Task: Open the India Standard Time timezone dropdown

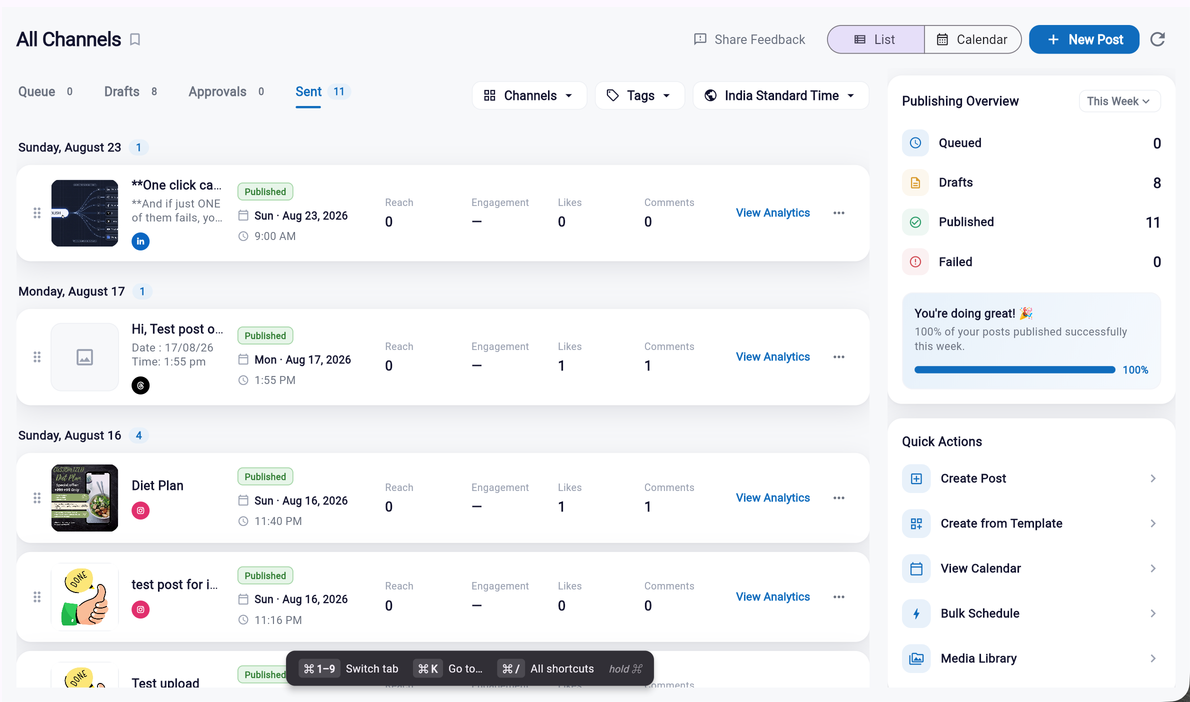Action: point(780,96)
